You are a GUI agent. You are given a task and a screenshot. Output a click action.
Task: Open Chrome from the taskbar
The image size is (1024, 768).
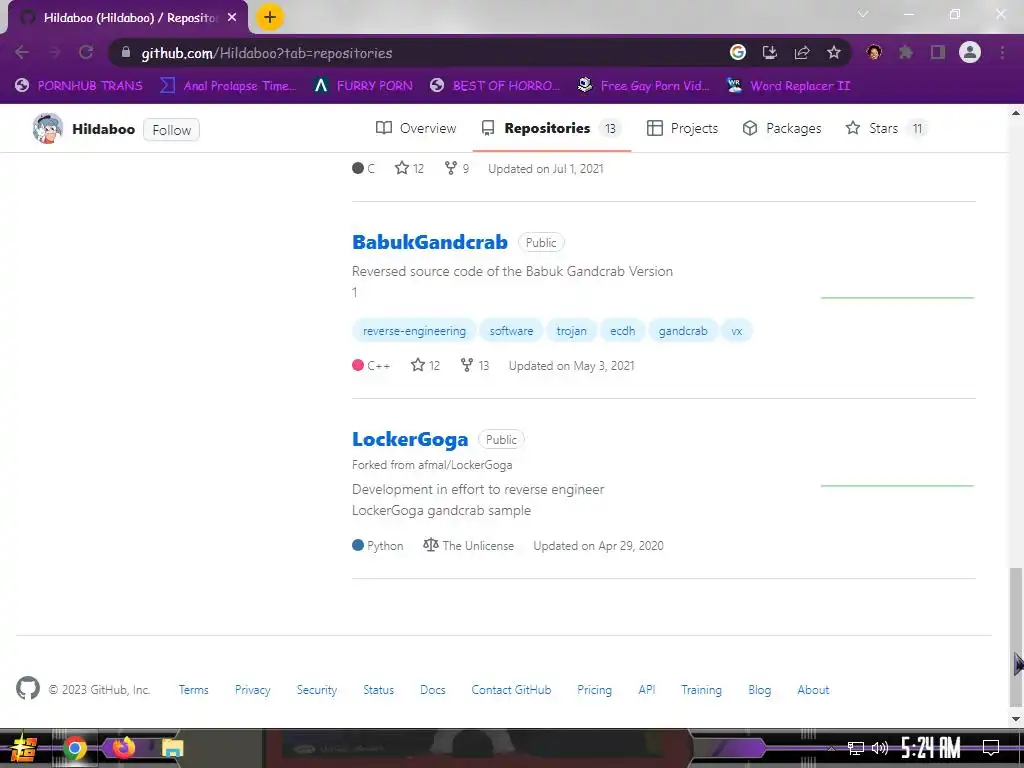[74, 748]
